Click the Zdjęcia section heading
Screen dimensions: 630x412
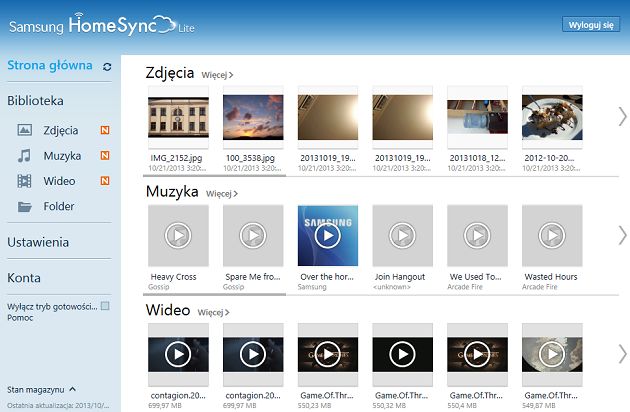pyautogui.click(x=170, y=73)
